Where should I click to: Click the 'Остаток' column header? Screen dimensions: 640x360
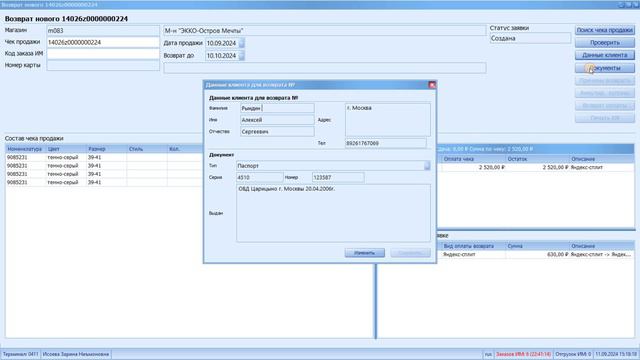pos(537,159)
